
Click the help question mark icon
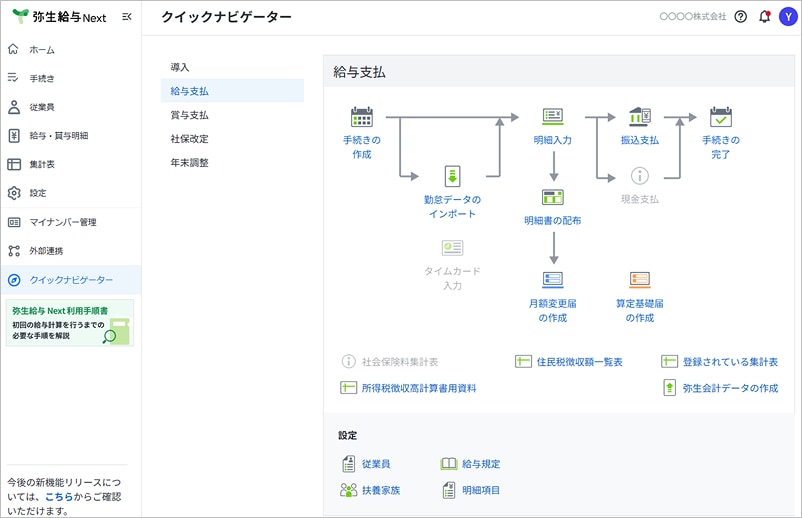pos(740,17)
